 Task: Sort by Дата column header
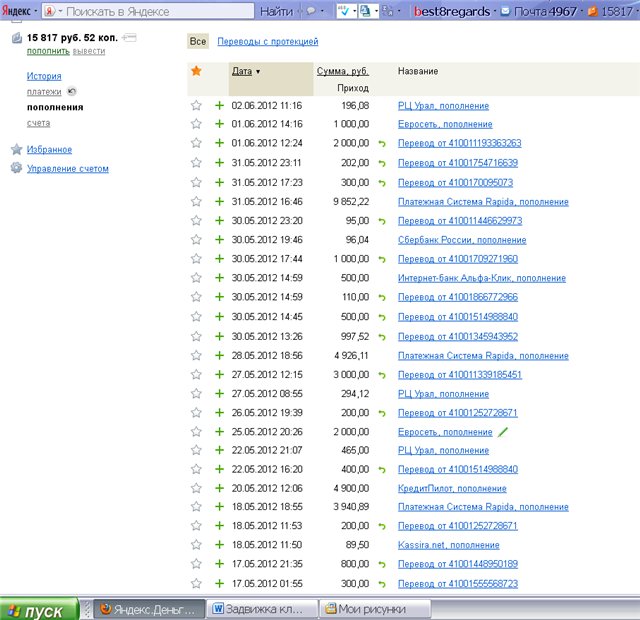tap(242, 71)
